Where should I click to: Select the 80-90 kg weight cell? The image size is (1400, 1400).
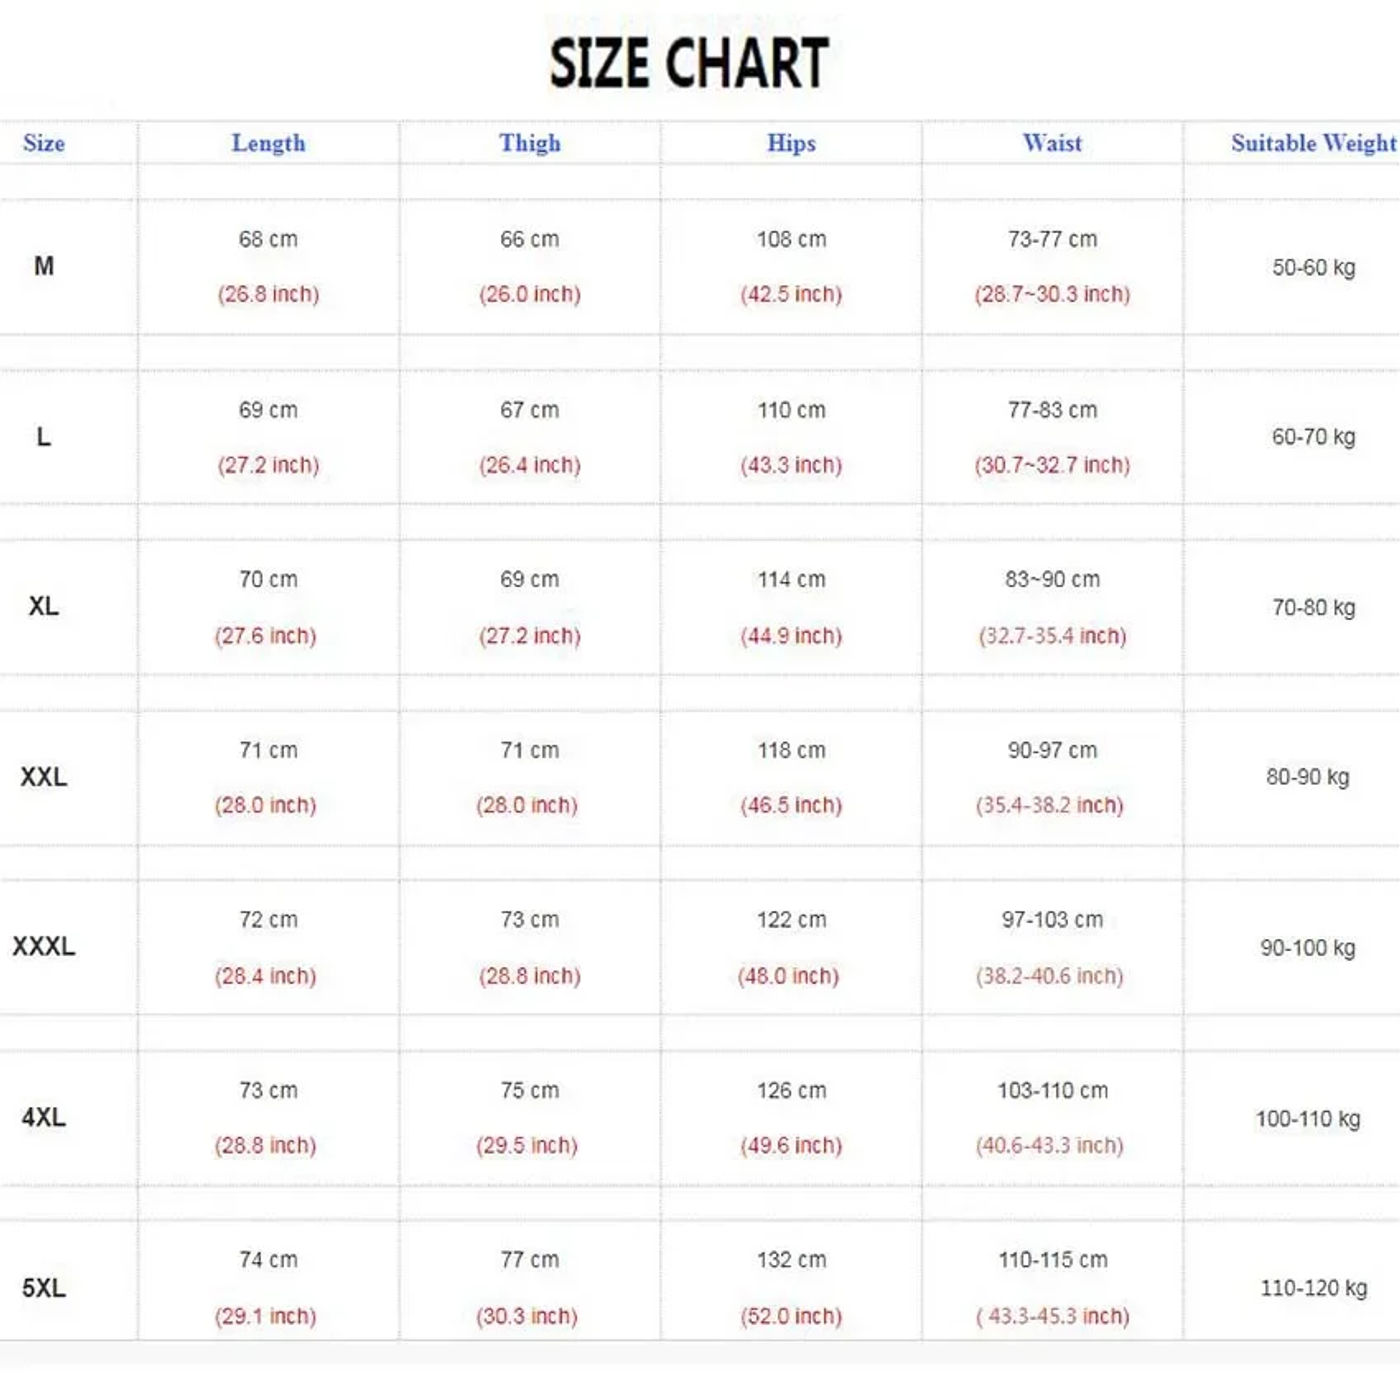(x=1307, y=777)
